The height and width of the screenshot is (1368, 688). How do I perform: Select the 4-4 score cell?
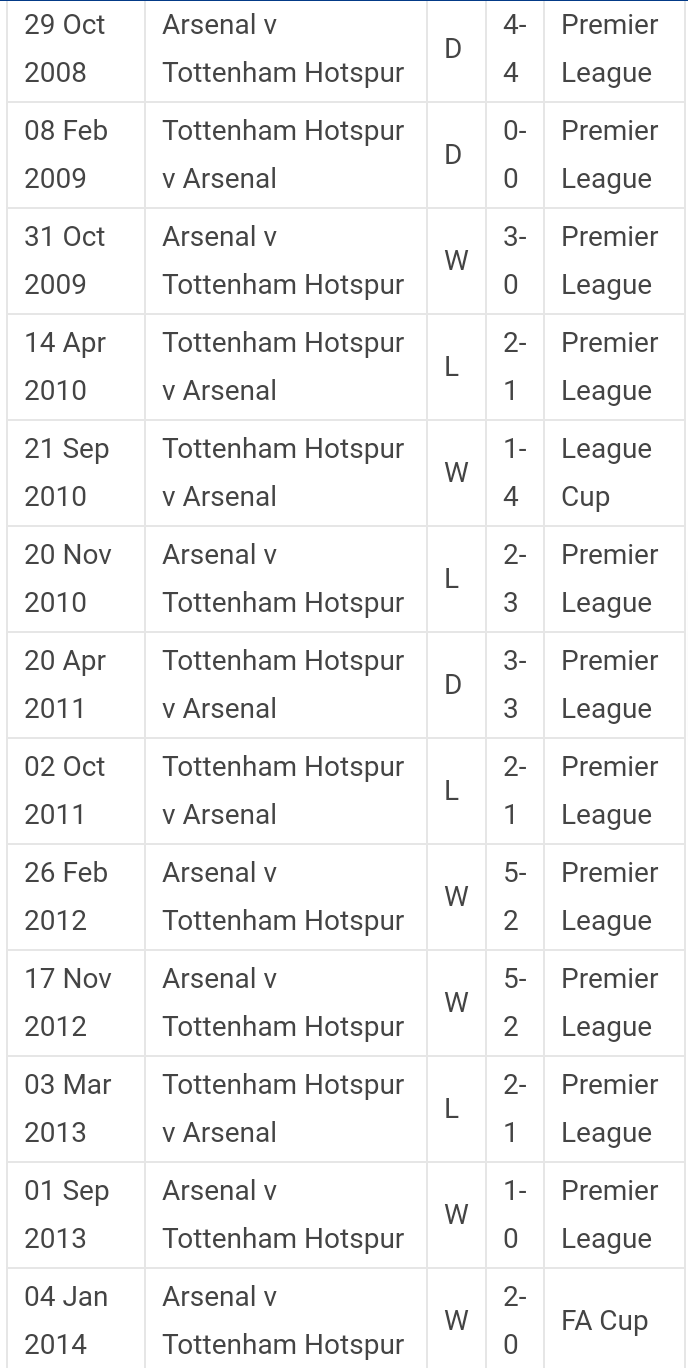point(514,49)
